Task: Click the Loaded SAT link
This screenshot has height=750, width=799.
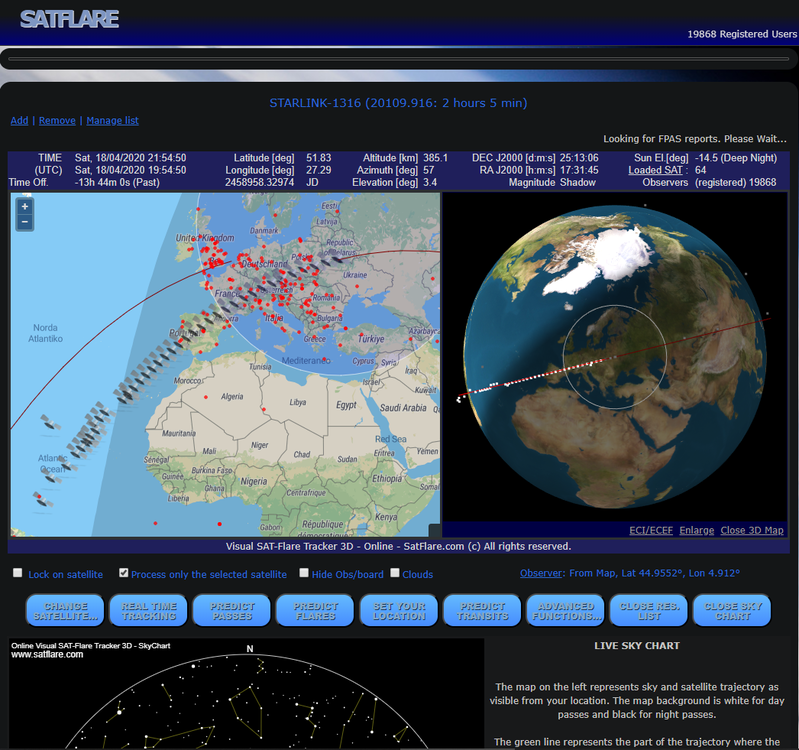Action: point(655,170)
